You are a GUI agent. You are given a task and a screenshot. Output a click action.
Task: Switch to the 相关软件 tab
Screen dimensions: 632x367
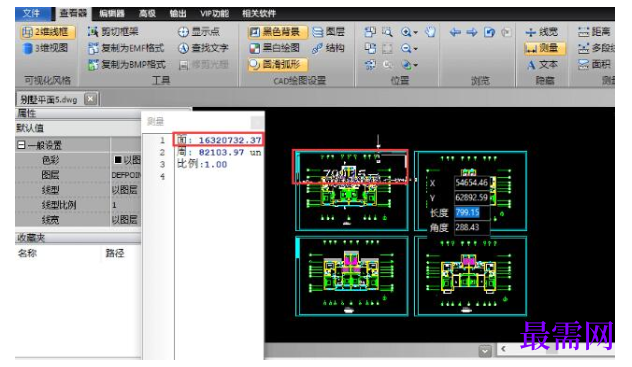(x=259, y=13)
